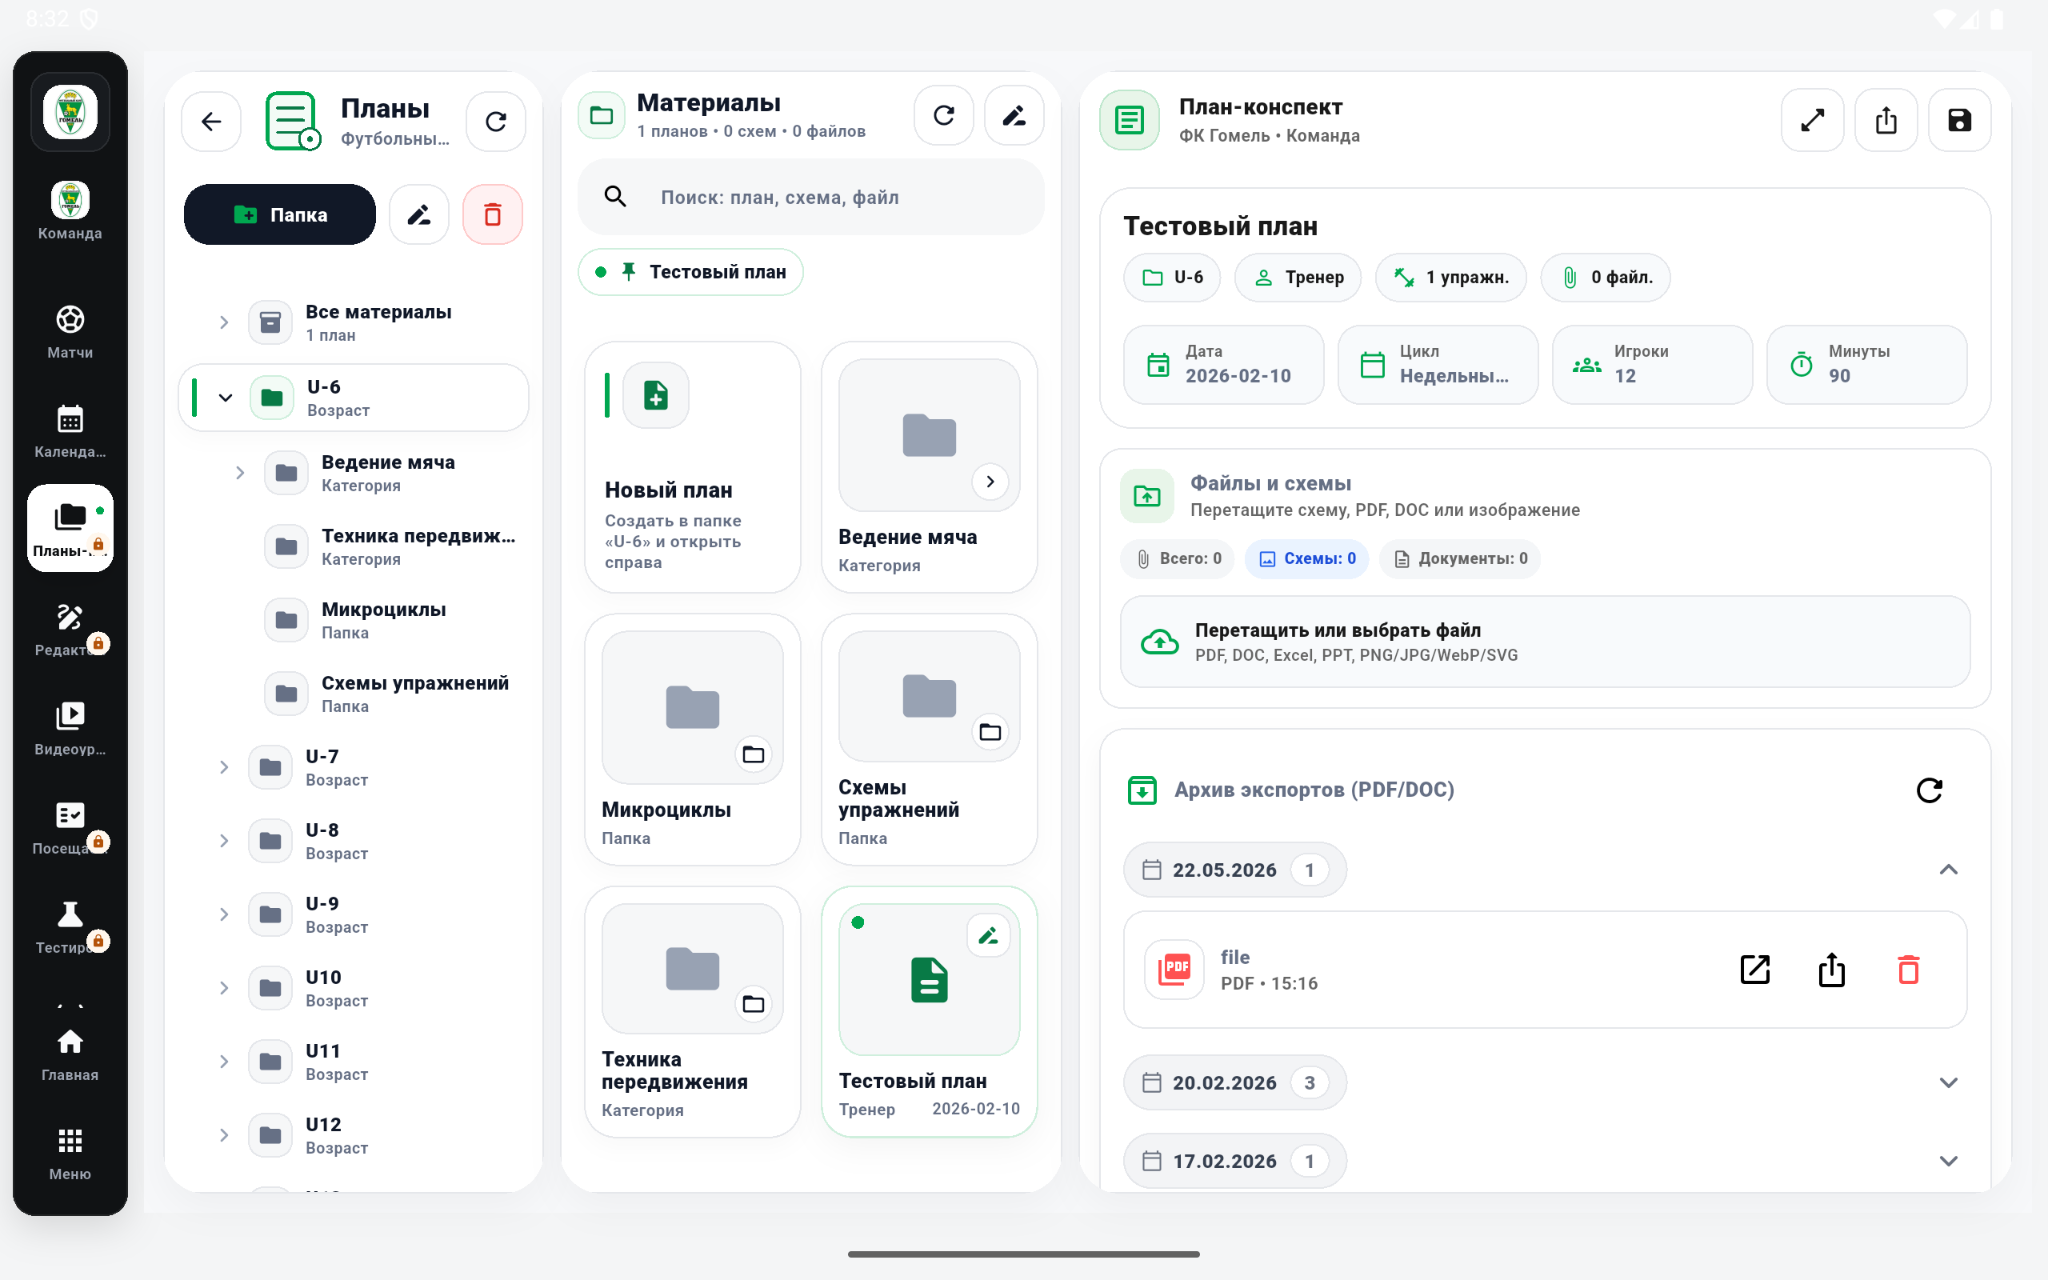Click the back arrow in Планы panel
This screenshot has height=1280, width=2048.
pyautogui.click(x=211, y=122)
